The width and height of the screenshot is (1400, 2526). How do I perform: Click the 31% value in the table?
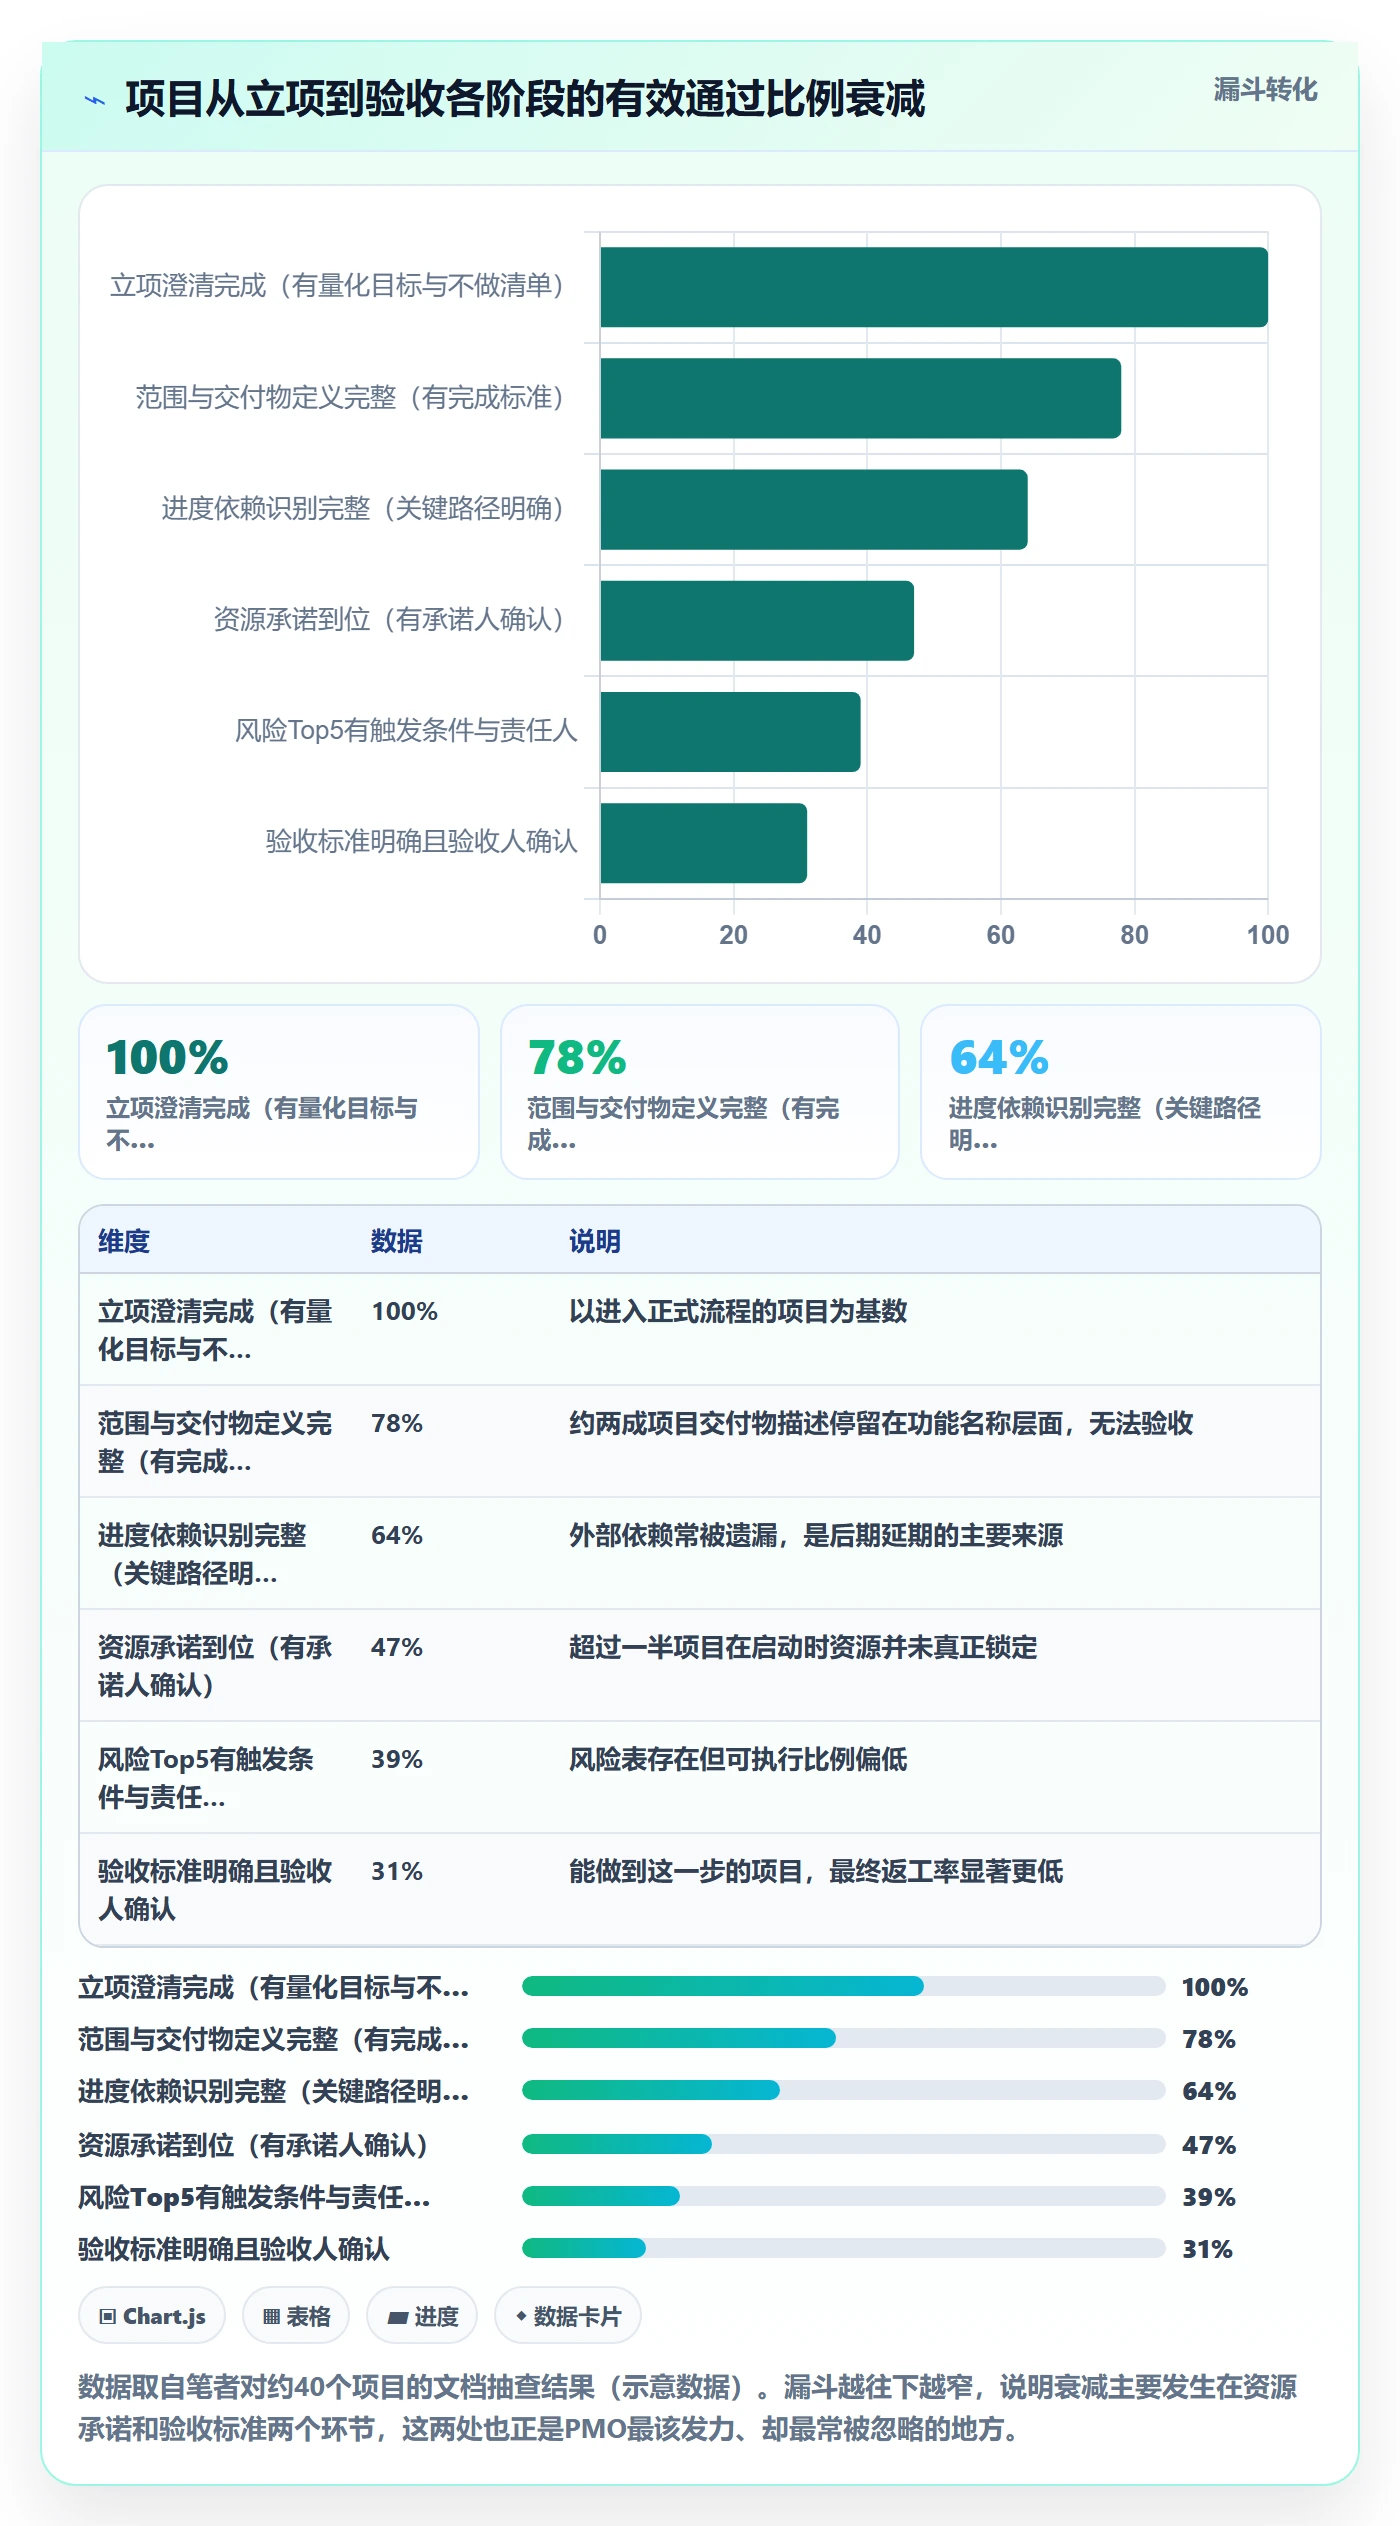pyautogui.click(x=397, y=1871)
